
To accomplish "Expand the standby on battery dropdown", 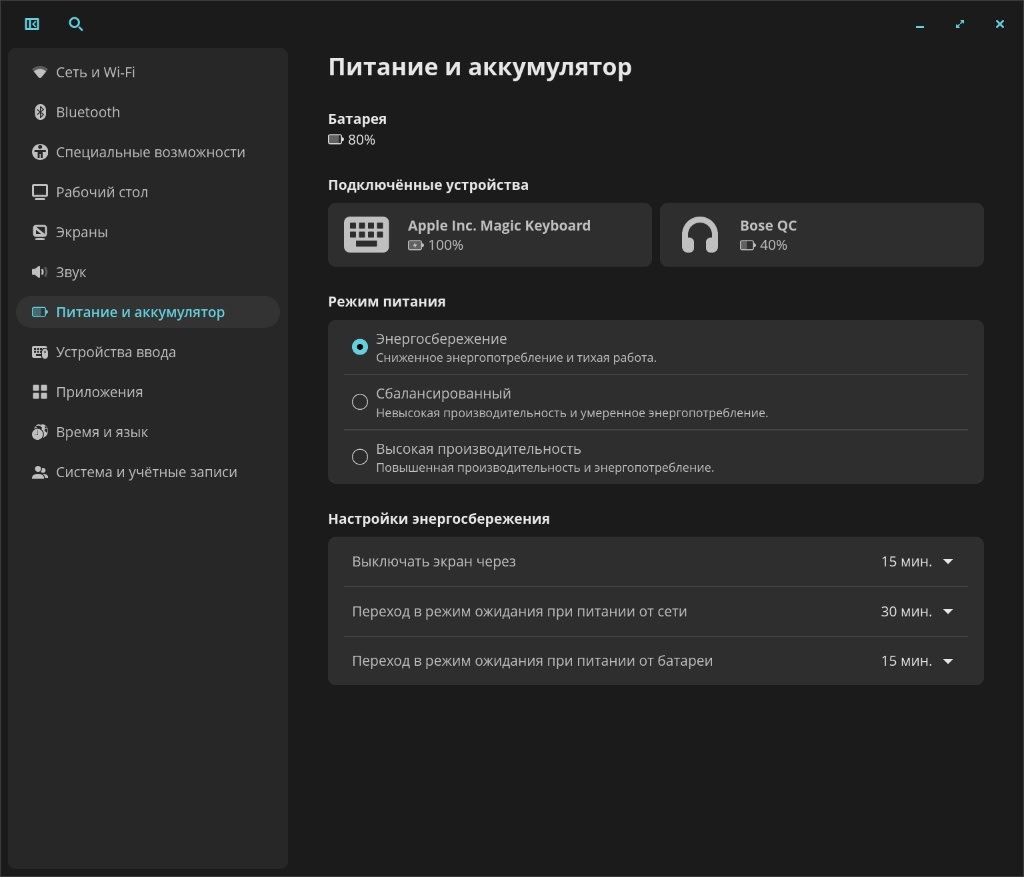I will click(x=917, y=661).
